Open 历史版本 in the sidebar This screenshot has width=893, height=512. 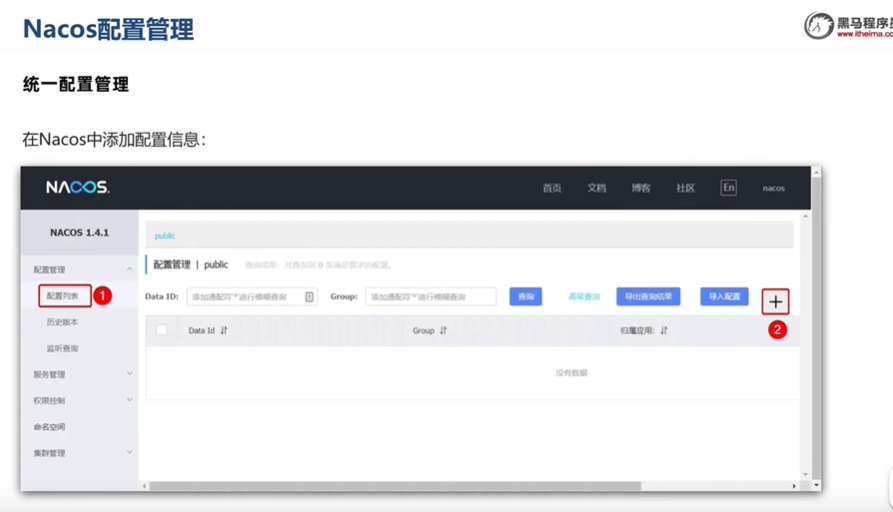tap(63, 322)
